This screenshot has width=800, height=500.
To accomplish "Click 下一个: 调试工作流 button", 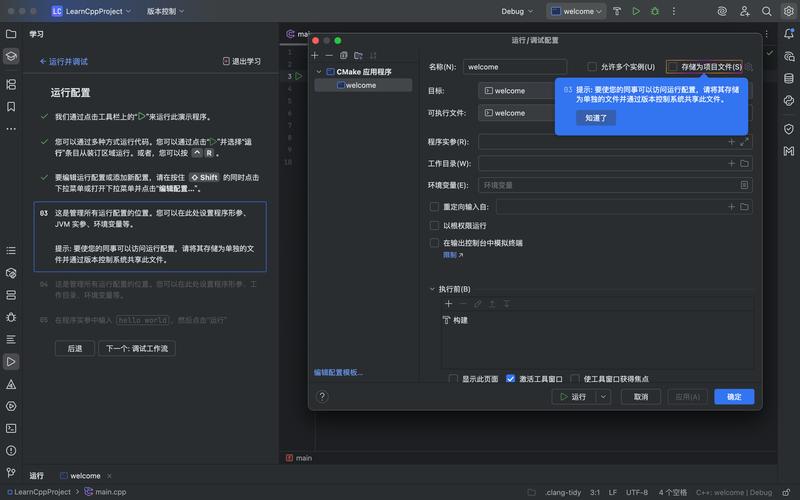I will [x=137, y=348].
